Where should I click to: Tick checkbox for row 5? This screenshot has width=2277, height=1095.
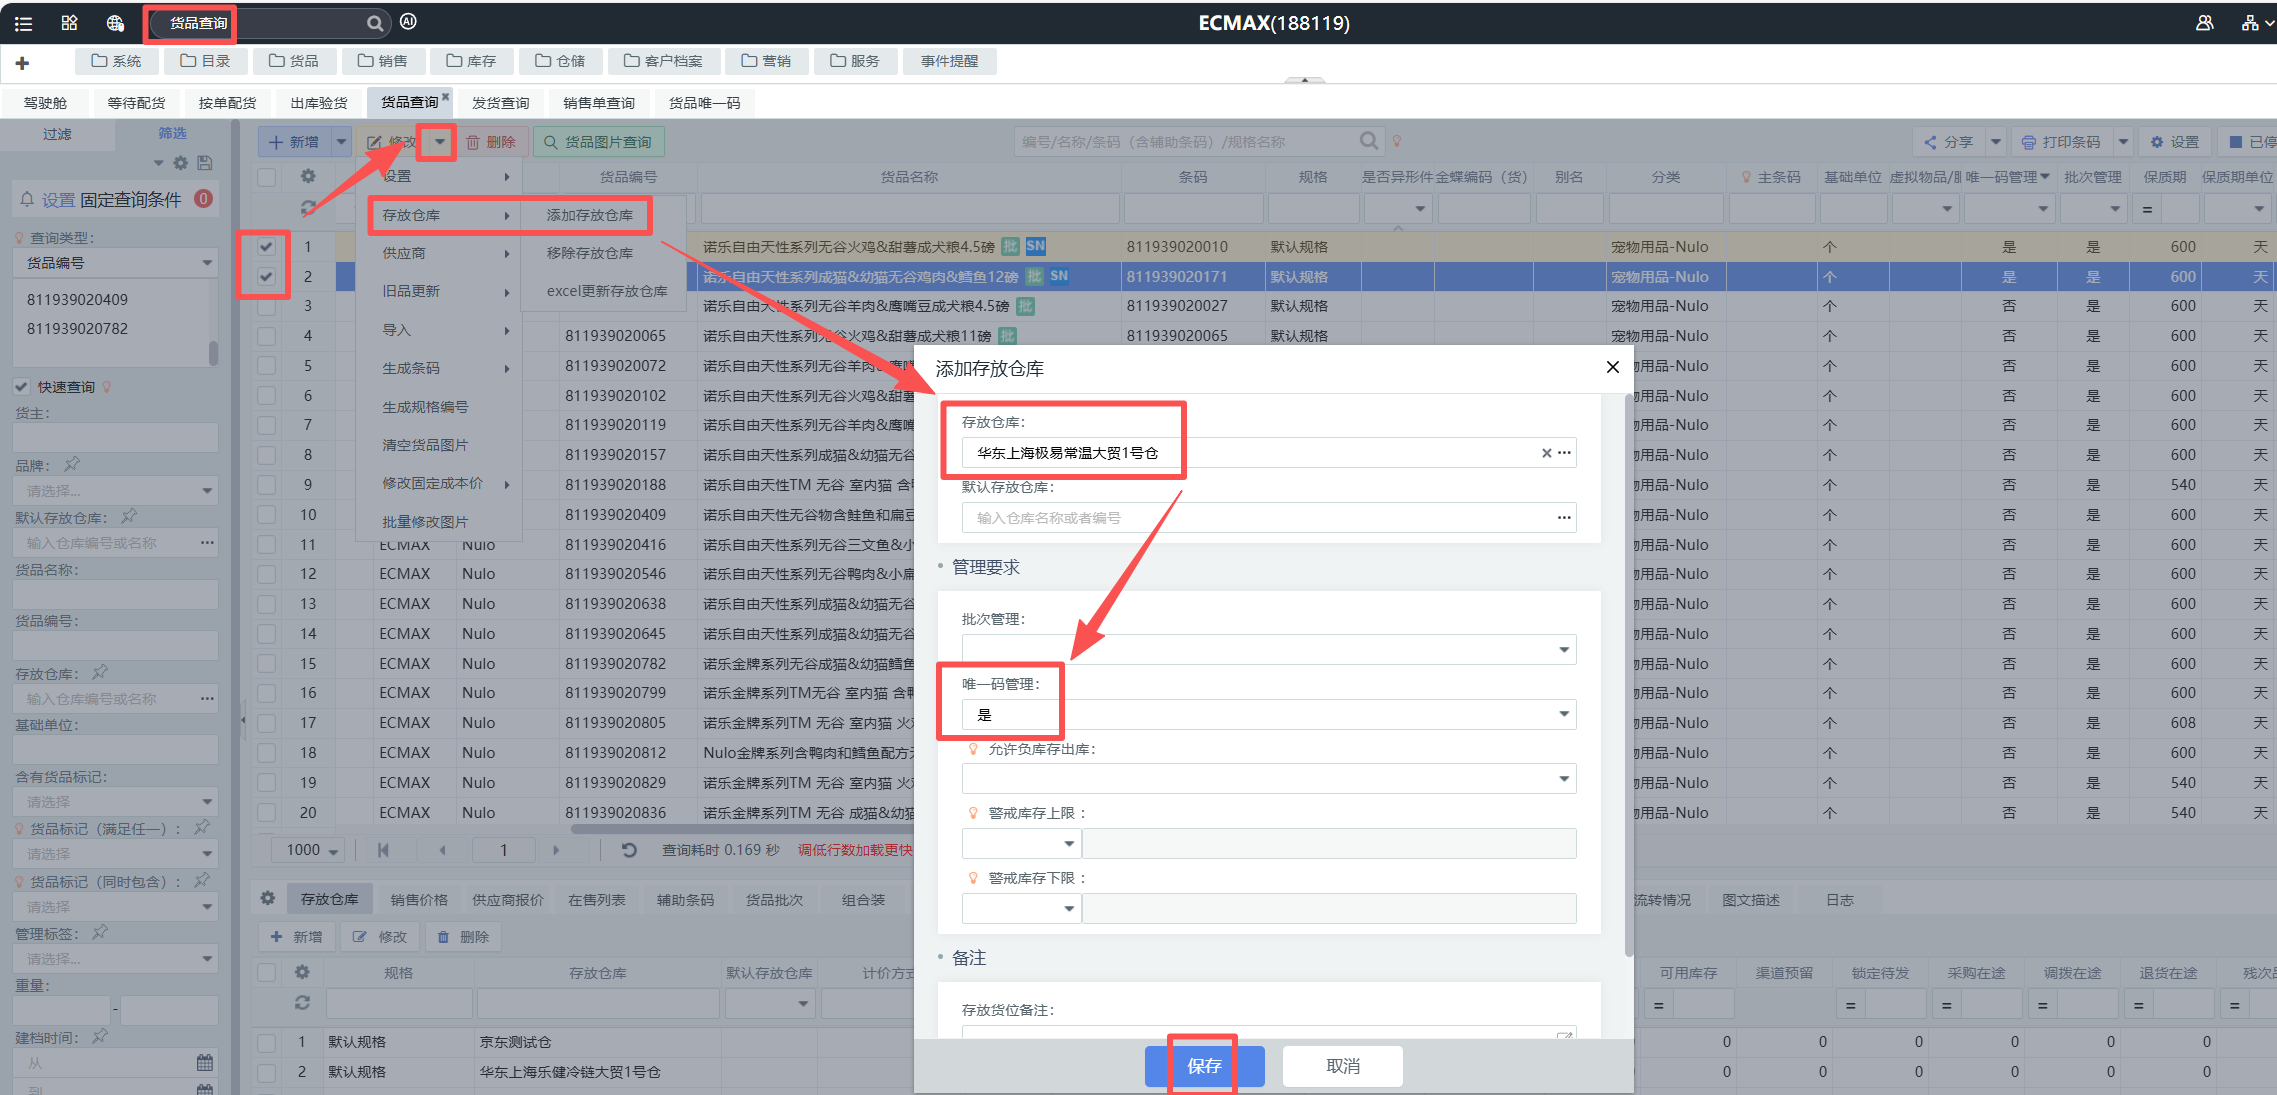266,366
